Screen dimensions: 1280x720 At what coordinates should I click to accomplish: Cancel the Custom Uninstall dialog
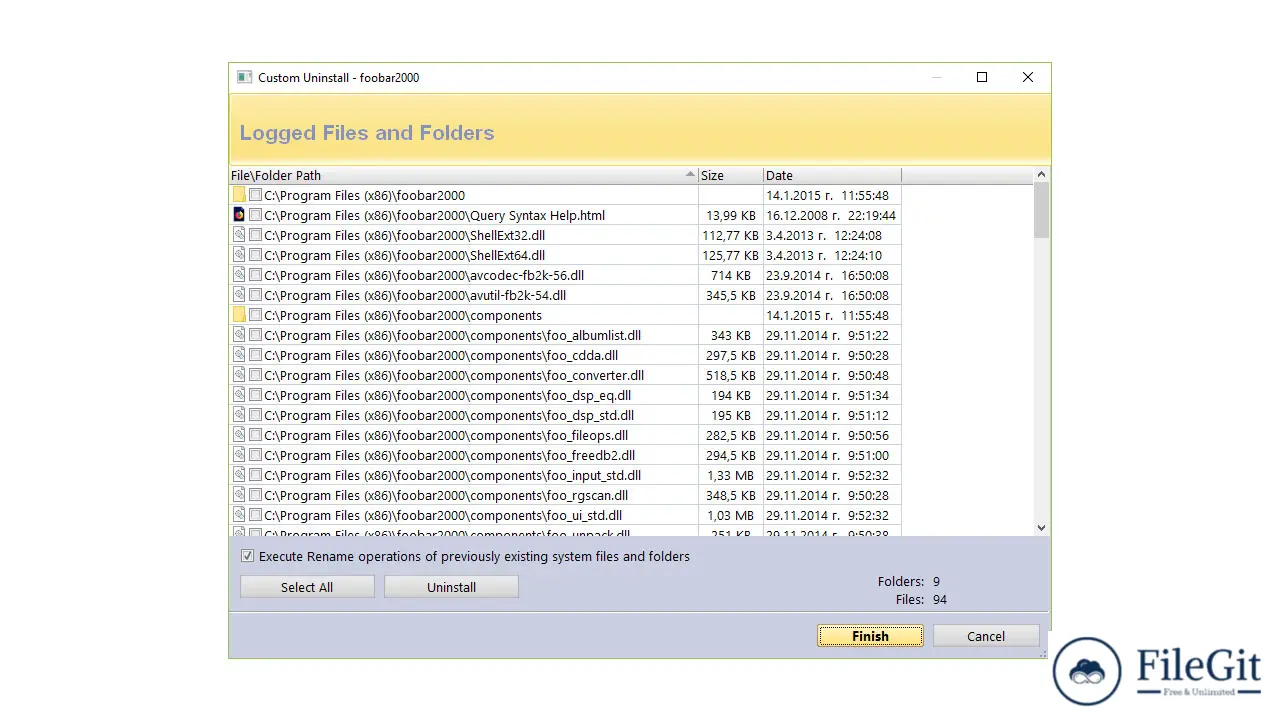tap(986, 636)
